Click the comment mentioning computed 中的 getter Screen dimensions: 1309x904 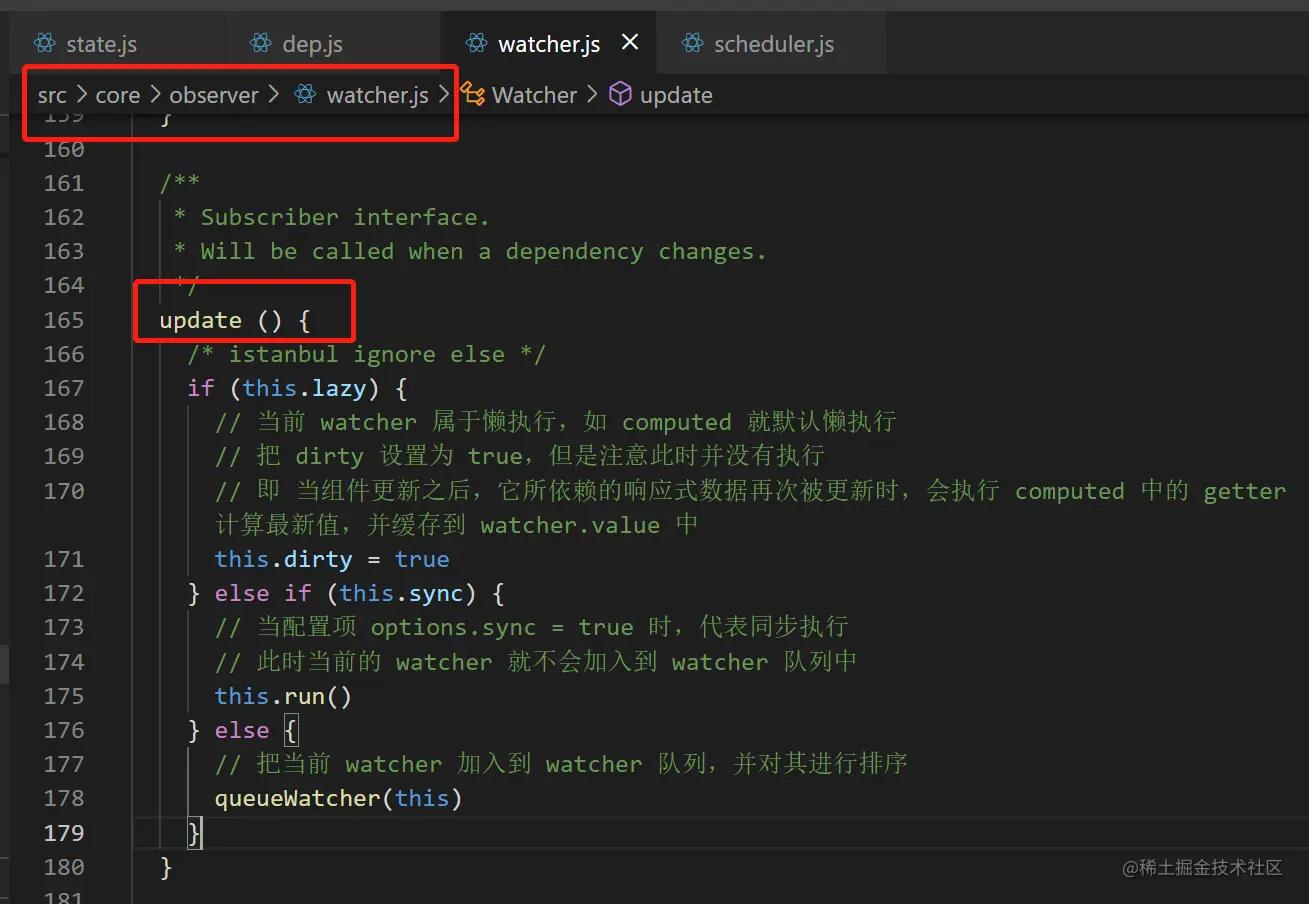(750, 491)
